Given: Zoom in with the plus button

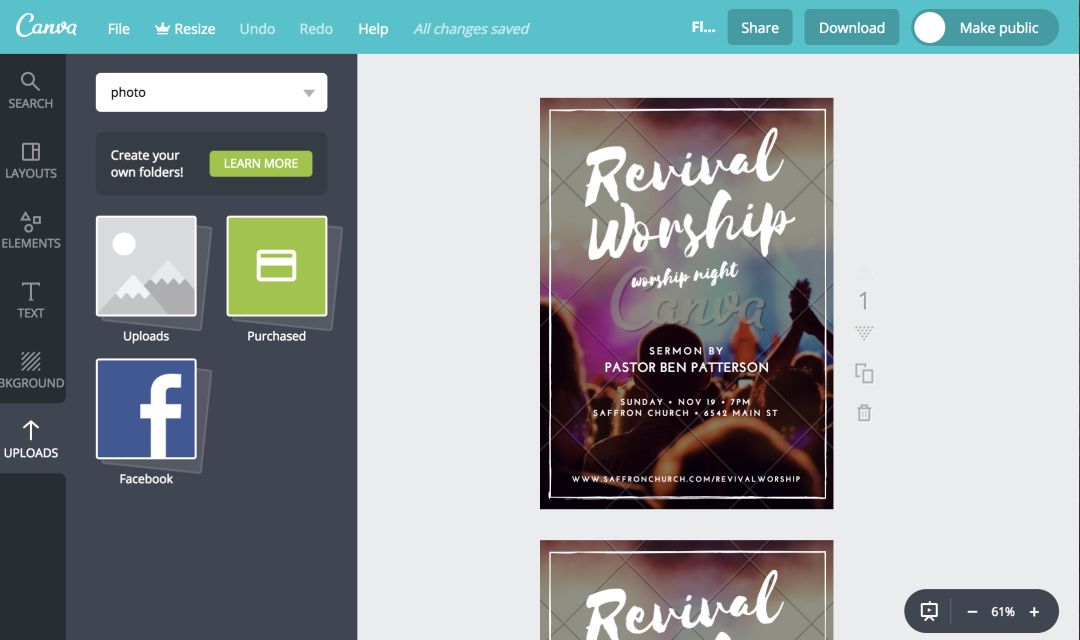Looking at the screenshot, I should coord(1034,612).
